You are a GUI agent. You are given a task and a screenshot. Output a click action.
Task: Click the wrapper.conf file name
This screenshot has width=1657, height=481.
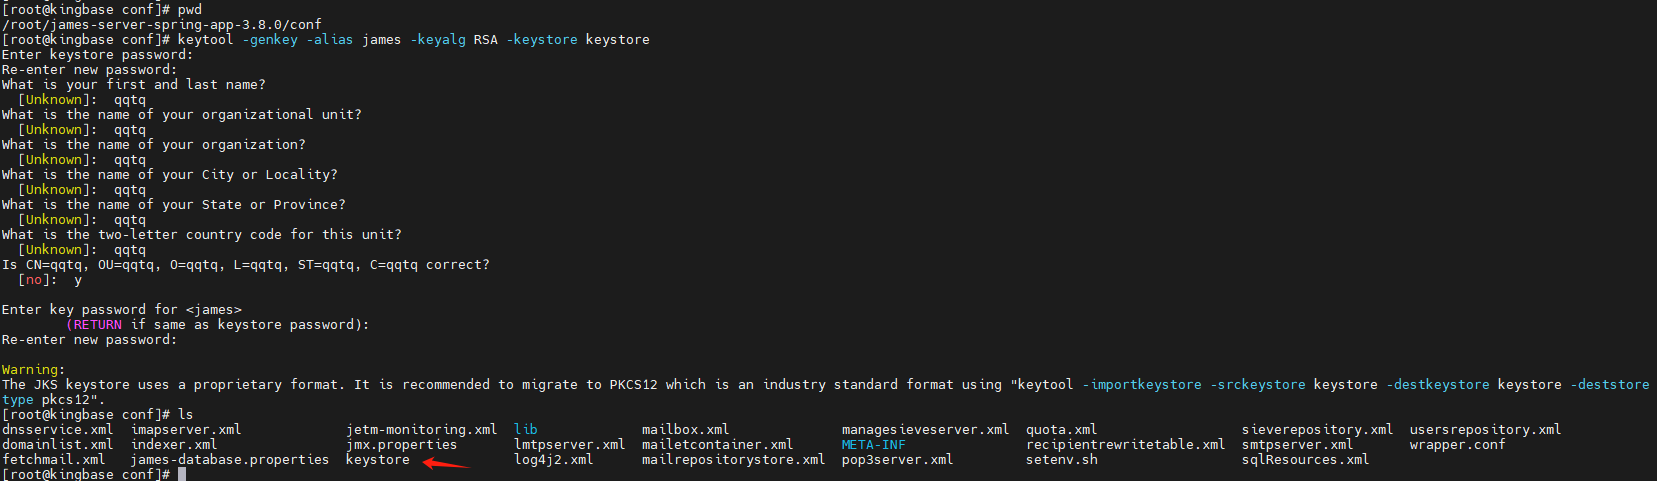click(1457, 445)
